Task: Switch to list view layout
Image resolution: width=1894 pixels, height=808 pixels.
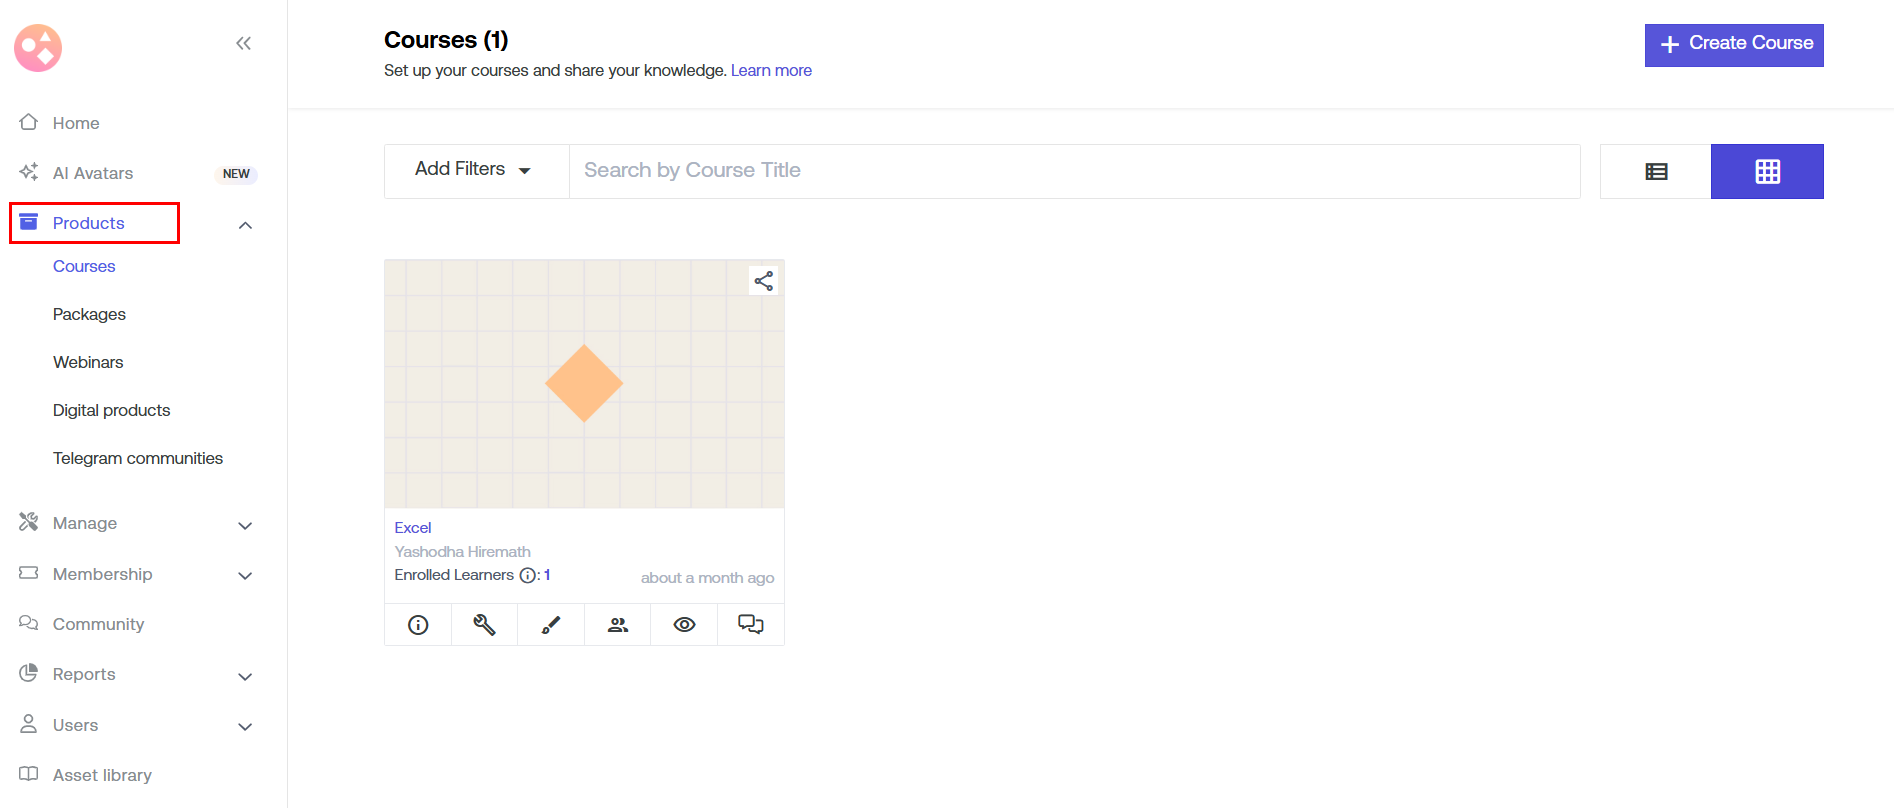Action: tap(1656, 172)
